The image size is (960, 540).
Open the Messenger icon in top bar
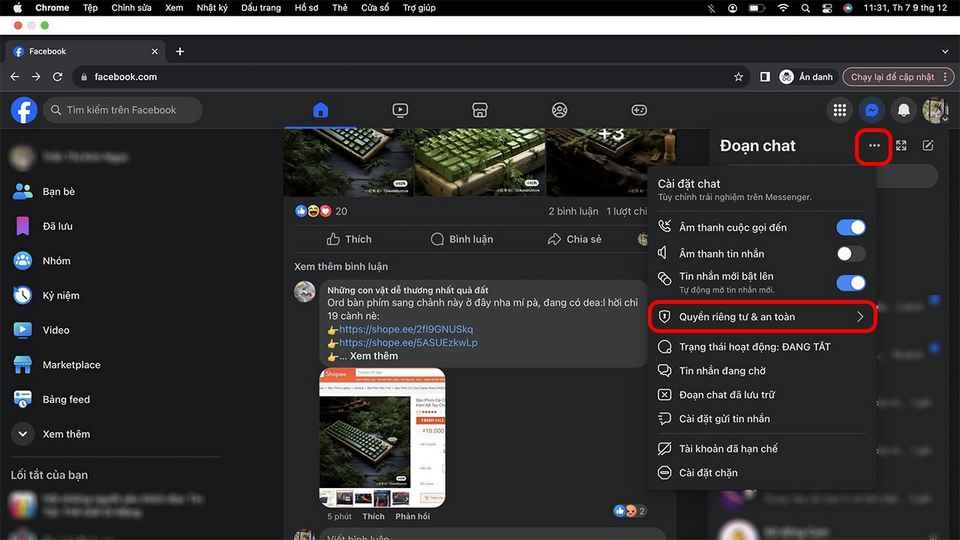coord(872,110)
